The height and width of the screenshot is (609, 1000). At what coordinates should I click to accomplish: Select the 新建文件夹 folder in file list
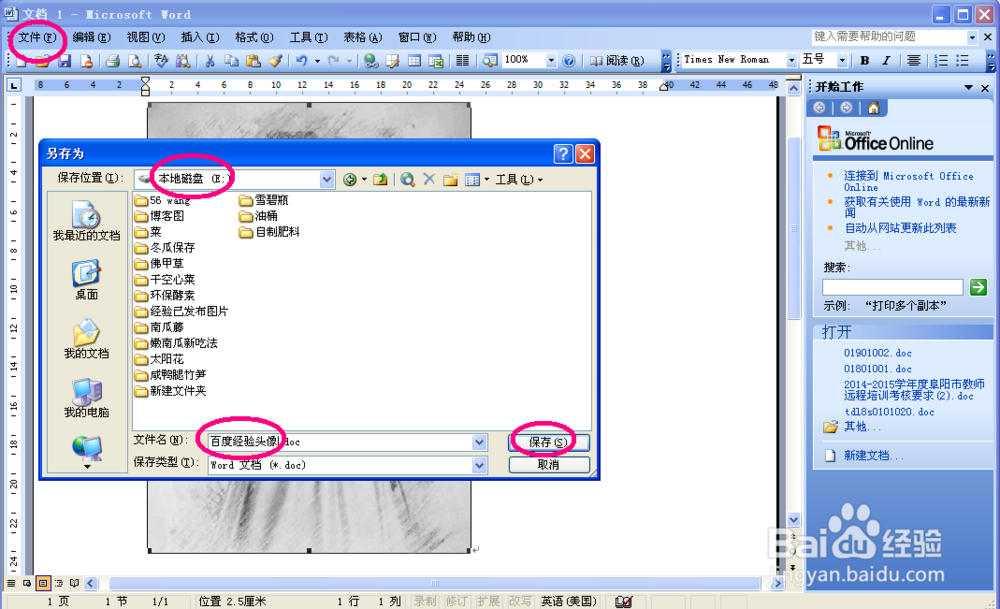(170, 391)
